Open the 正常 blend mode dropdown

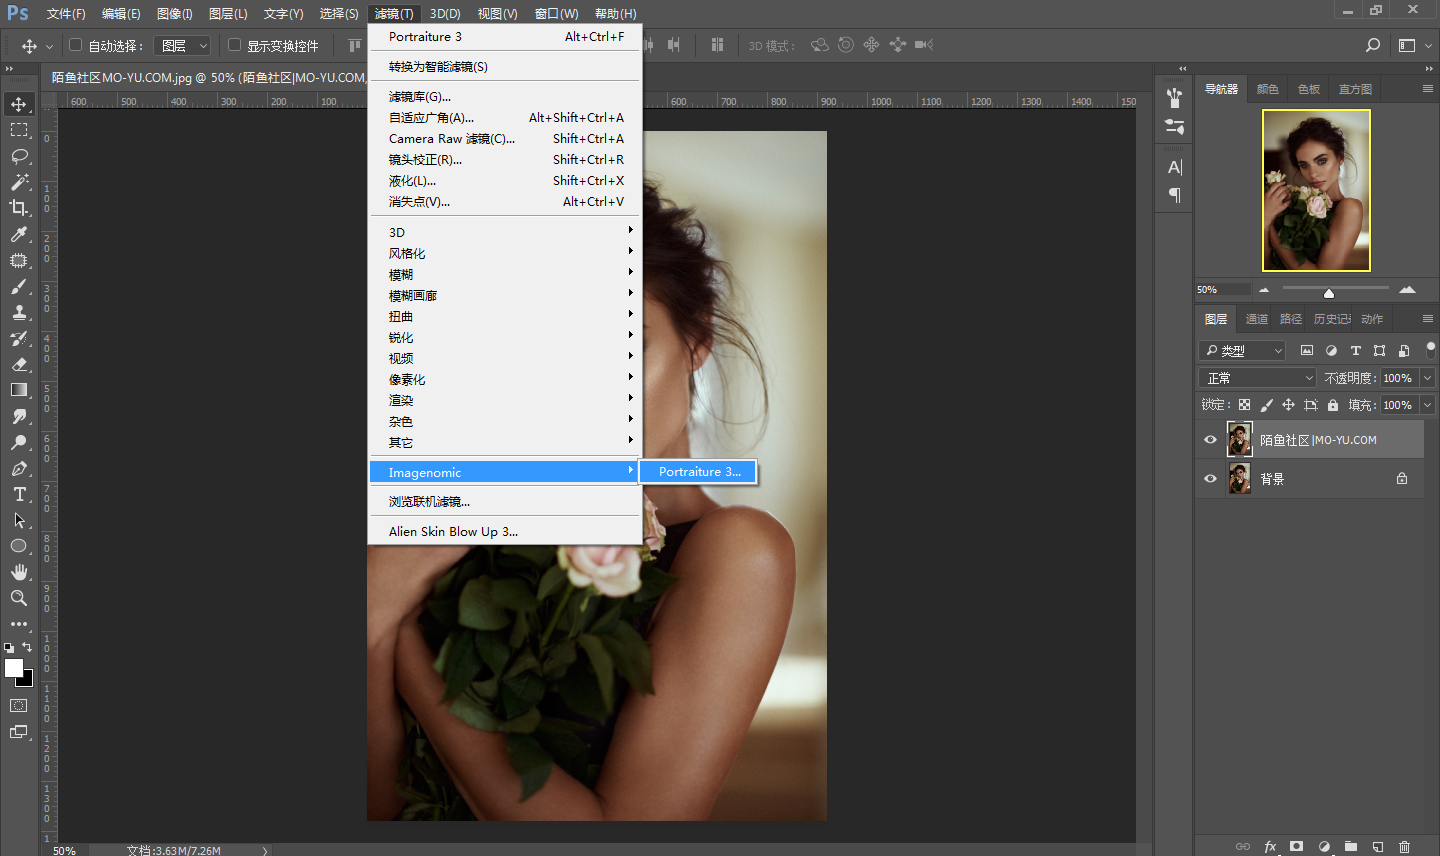coord(1258,378)
